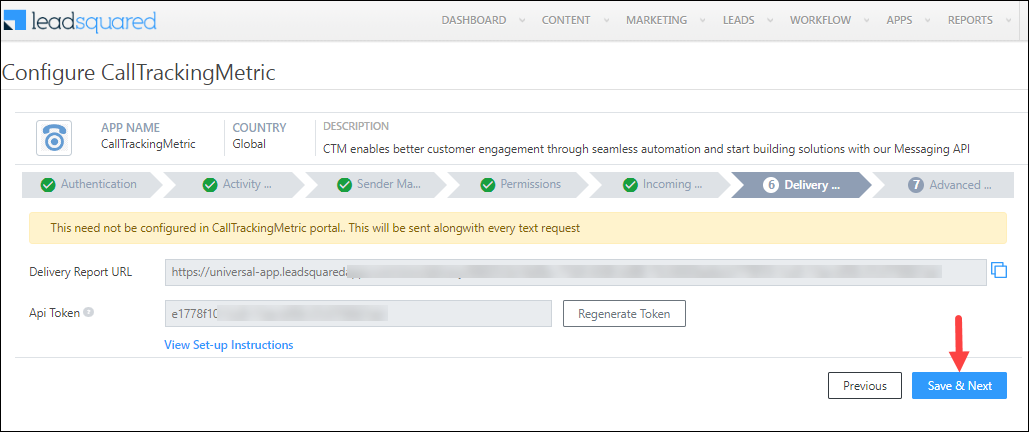Viewport: 1029px width, 432px height.
Task: Expand the MARKETING dropdown arrow
Action: [703, 20]
